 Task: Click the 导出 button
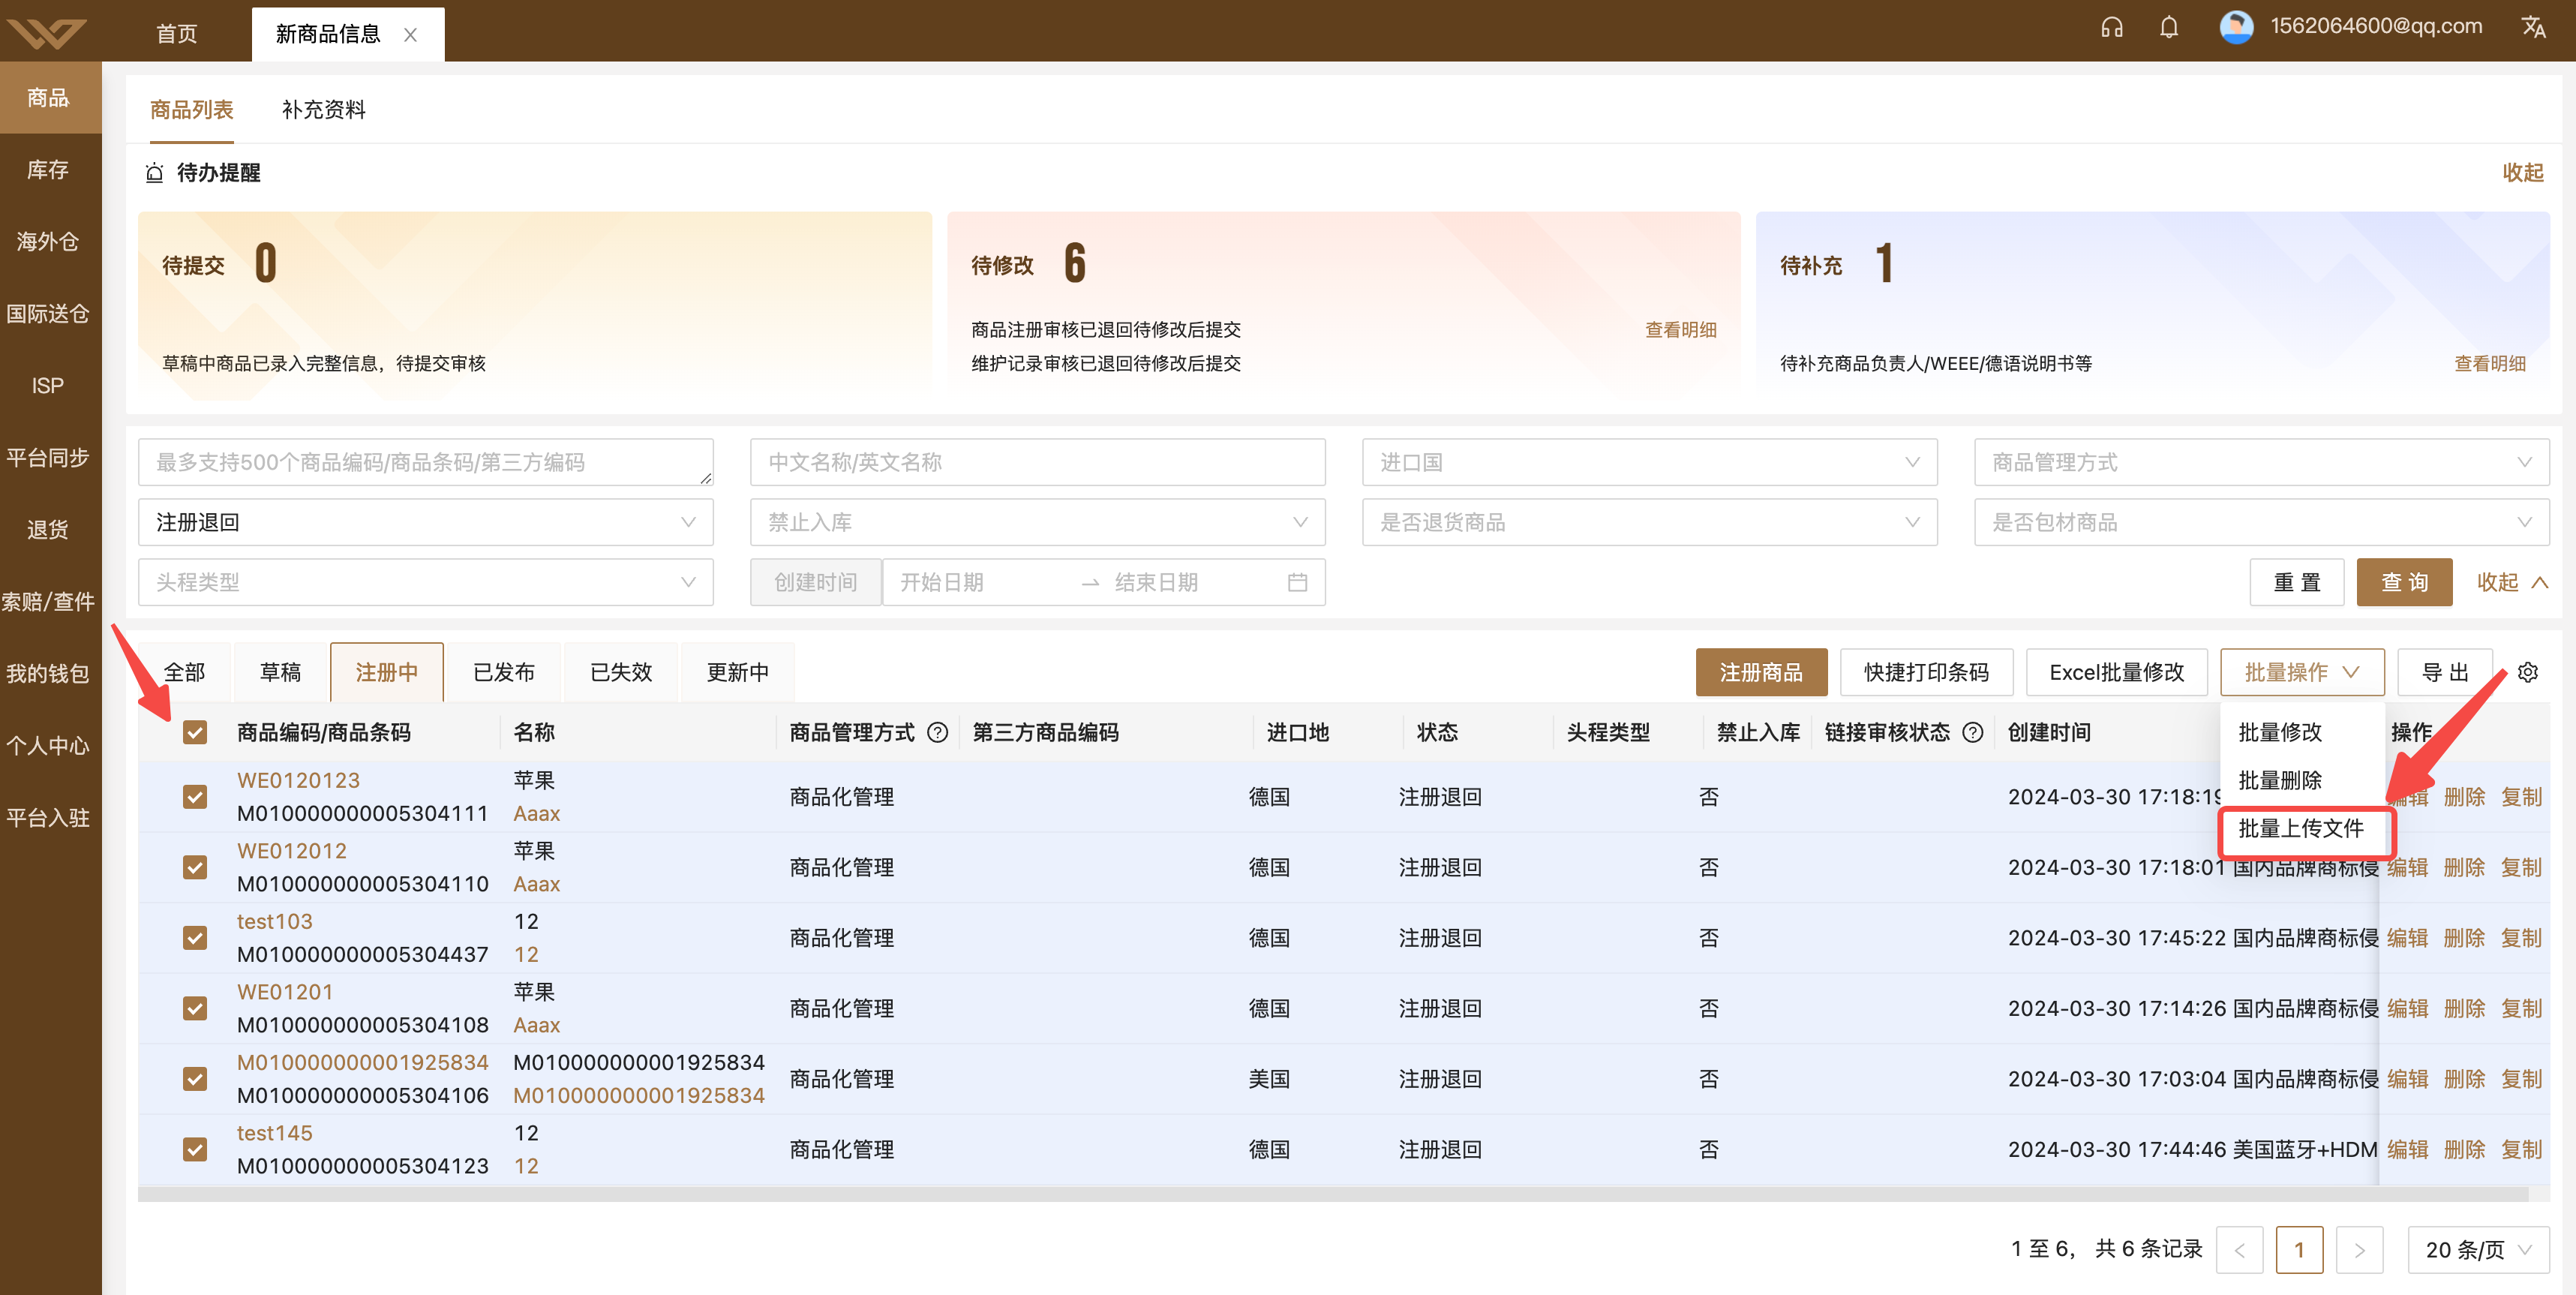[x=2445, y=672]
